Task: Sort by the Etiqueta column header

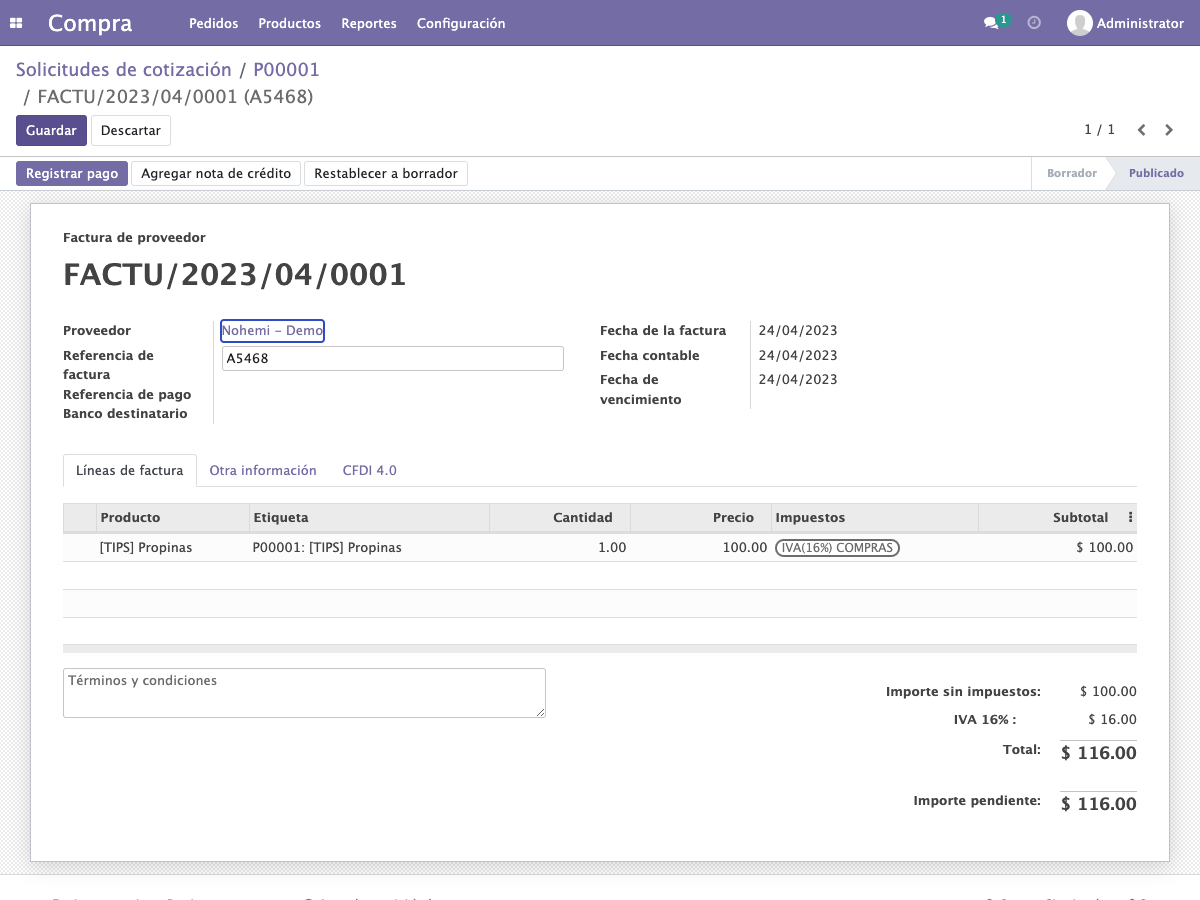Action: pos(369,518)
